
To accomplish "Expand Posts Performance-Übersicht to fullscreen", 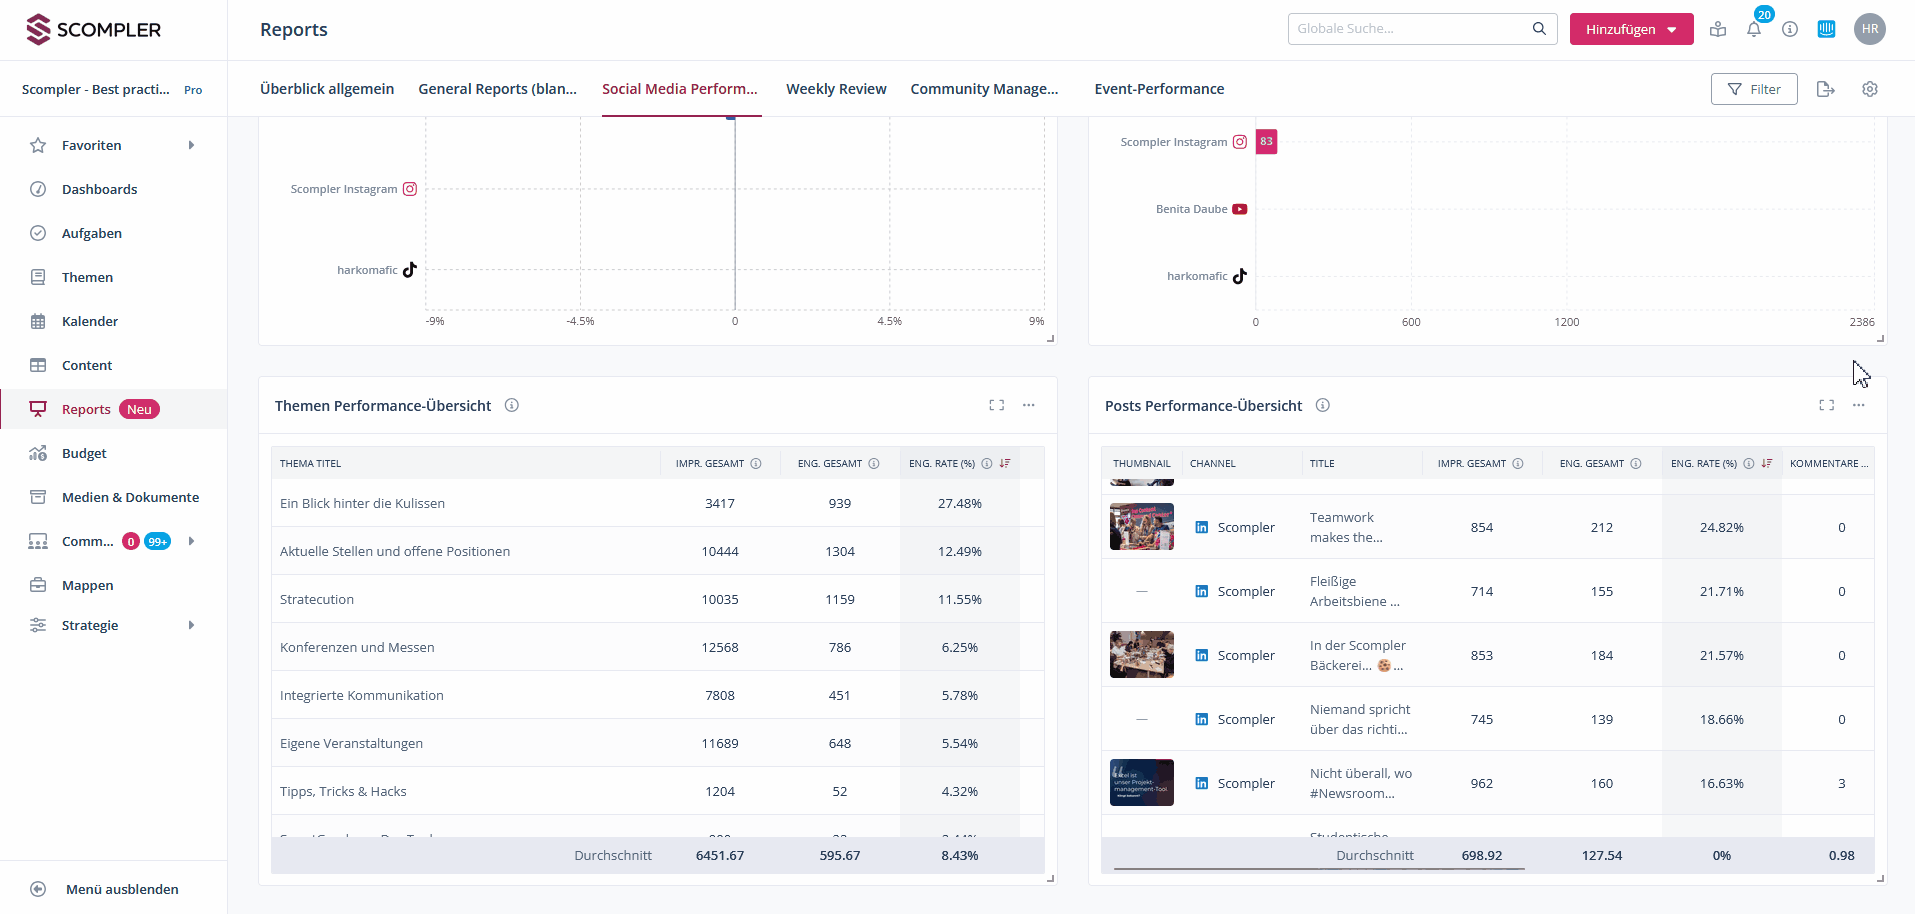I will (1826, 405).
